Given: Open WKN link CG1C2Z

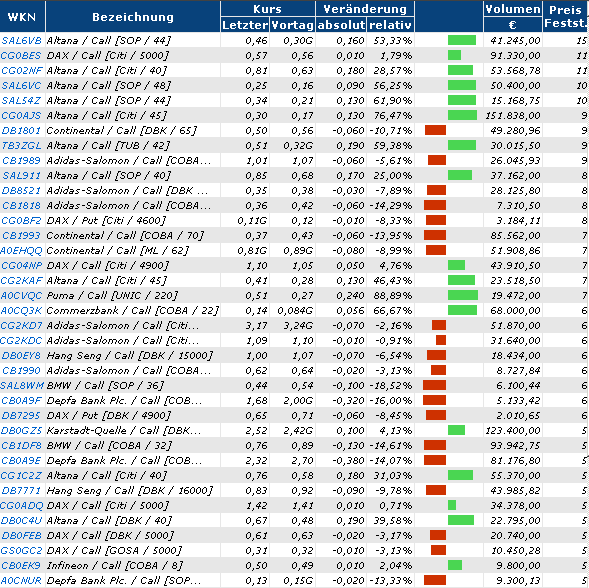Looking at the screenshot, I should (x=21, y=476).
